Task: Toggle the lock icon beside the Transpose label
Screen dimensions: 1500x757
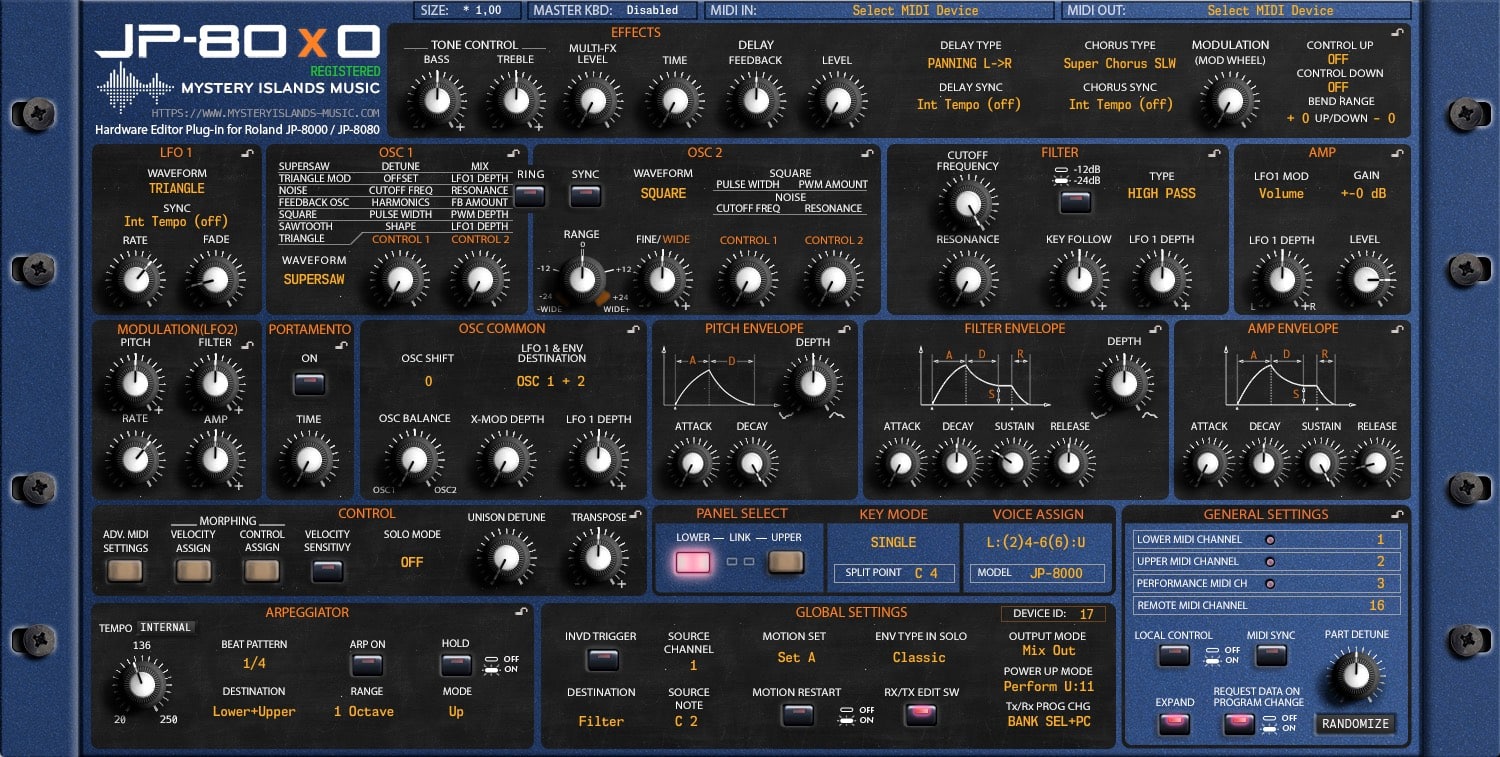Action: [x=634, y=516]
